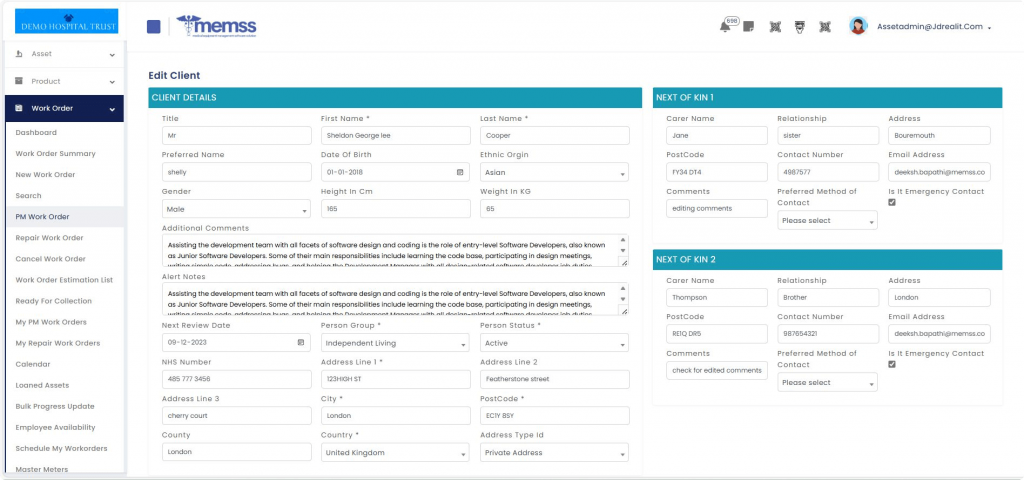Click the Address Line 1 field
The height and width of the screenshot is (480, 1024).
pyautogui.click(x=395, y=379)
